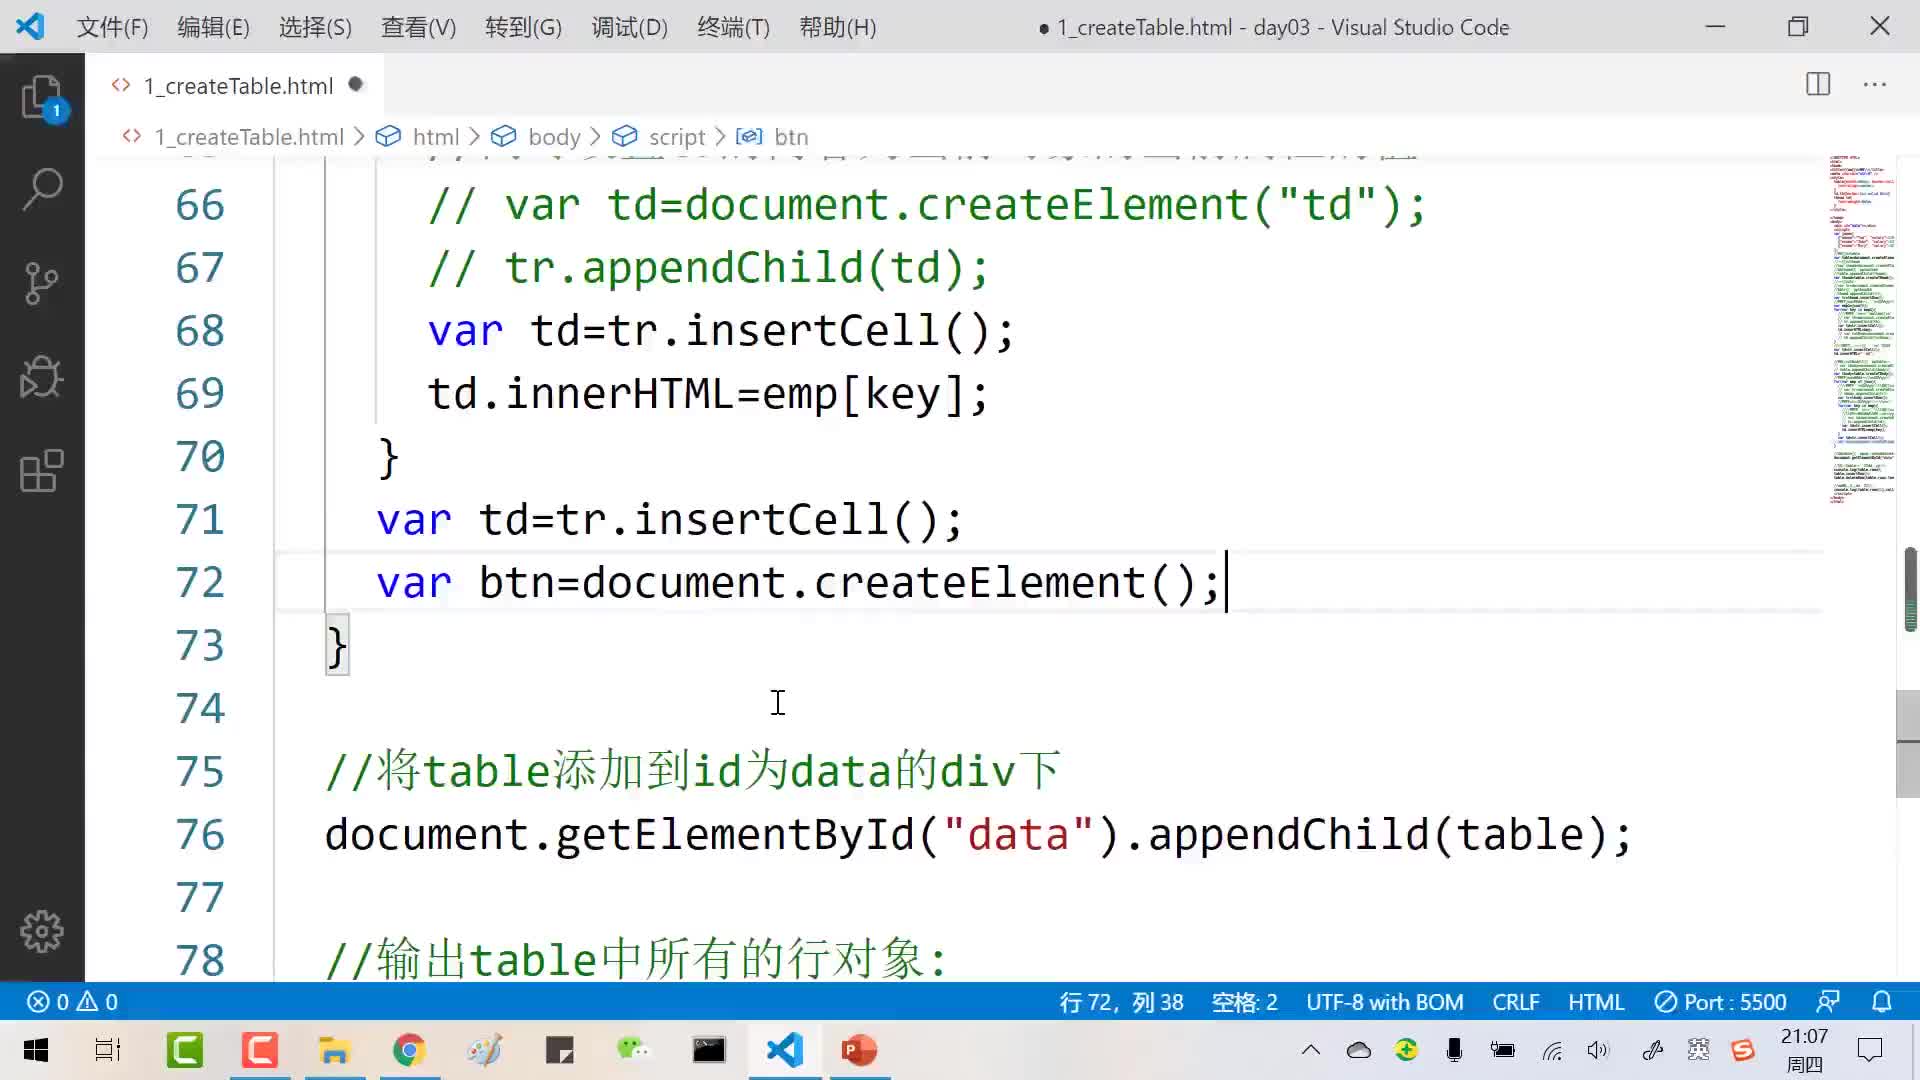This screenshot has width=1920, height=1080.
Task: Open the 调试(D) menu
Action: click(629, 27)
